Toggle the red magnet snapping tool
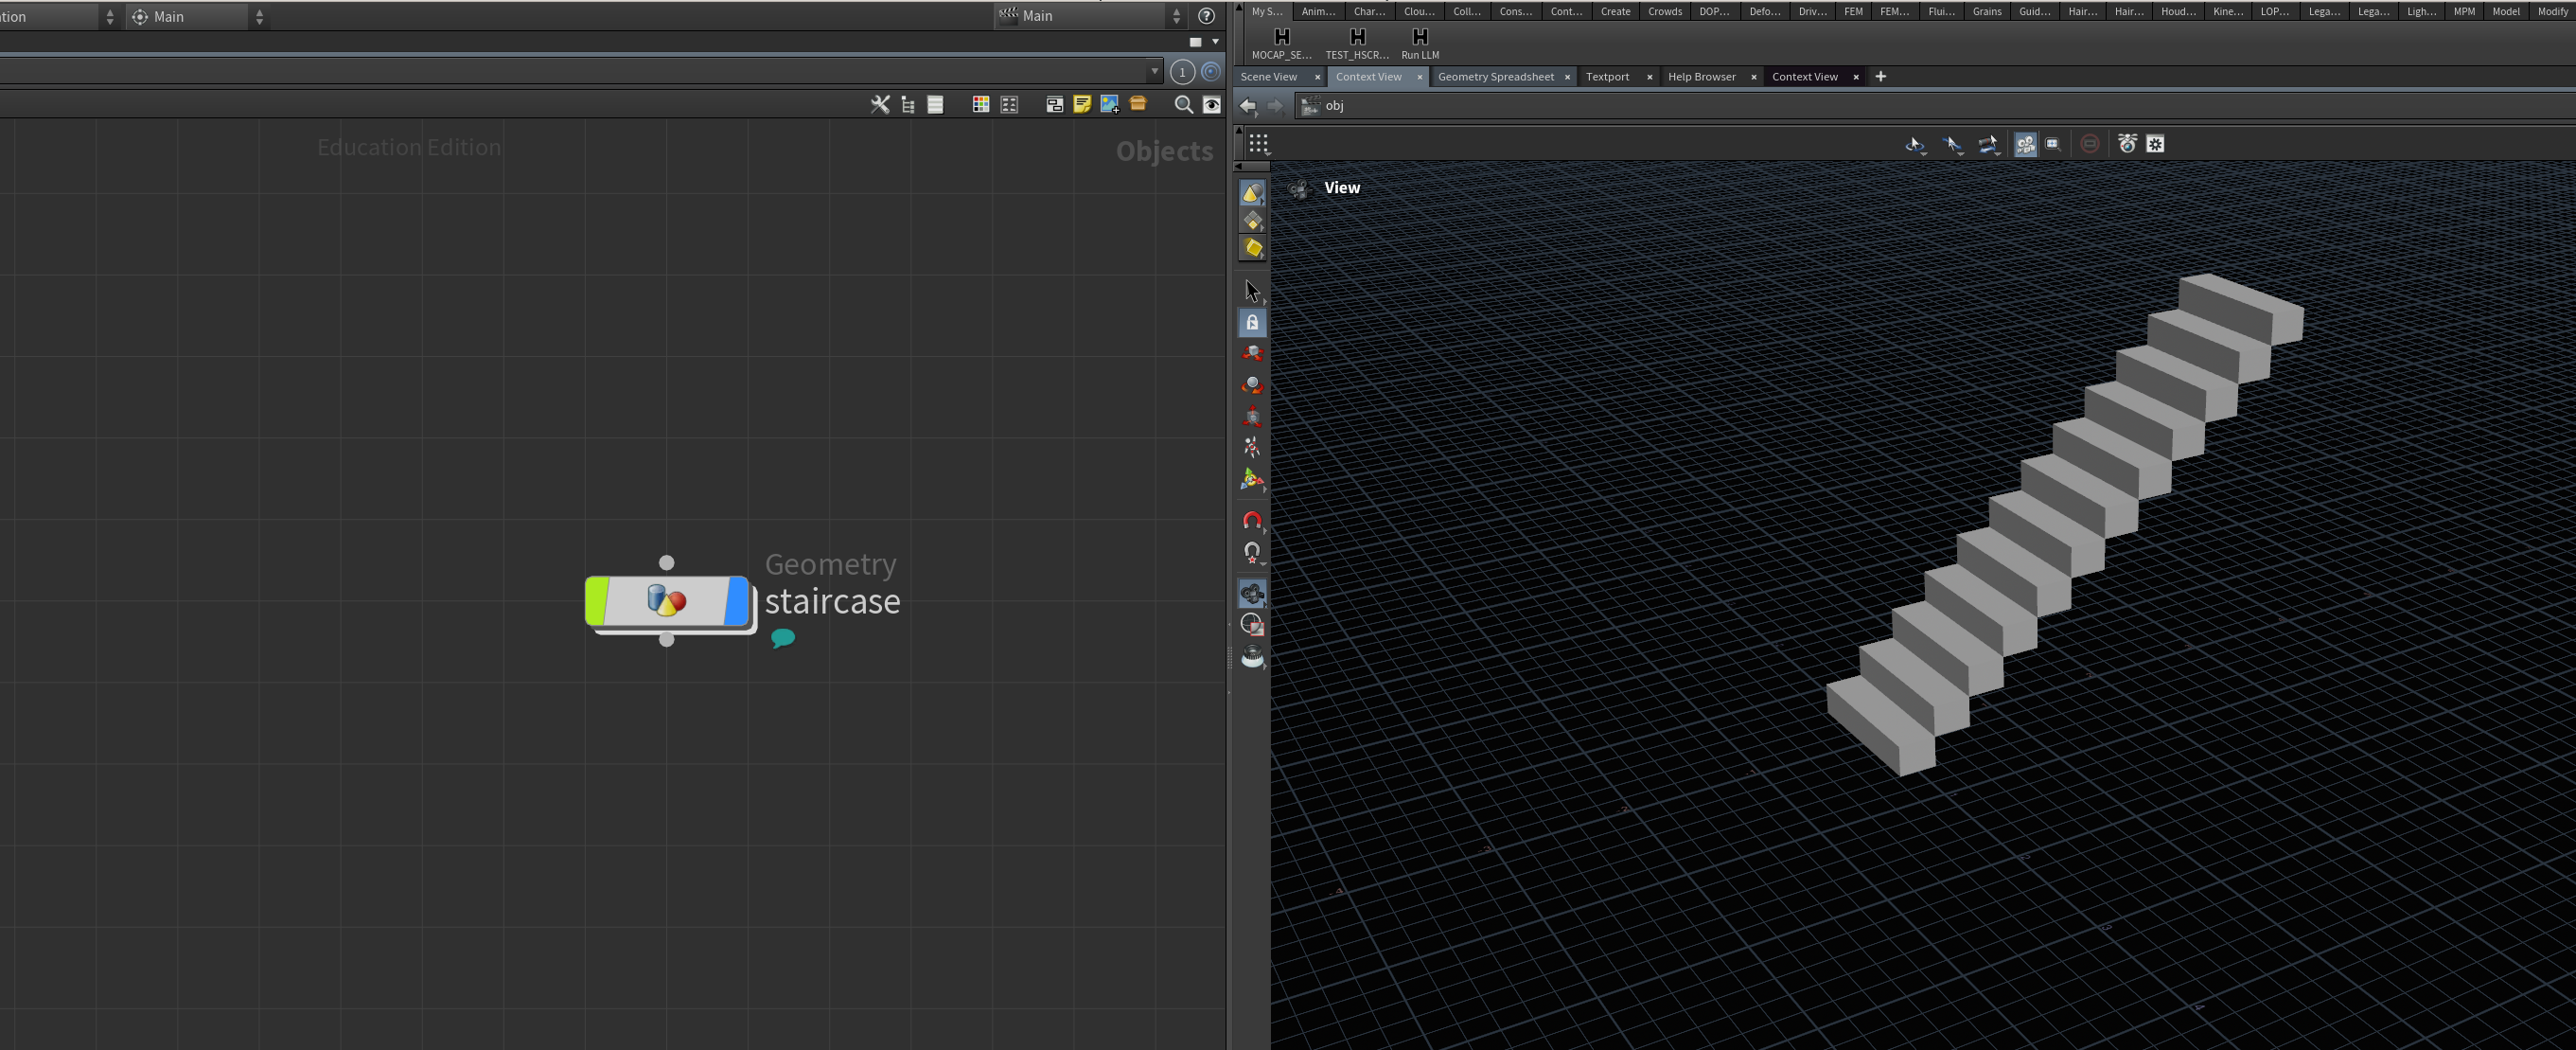Image resolution: width=2576 pixels, height=1050 pixels. click(1252, 520)
